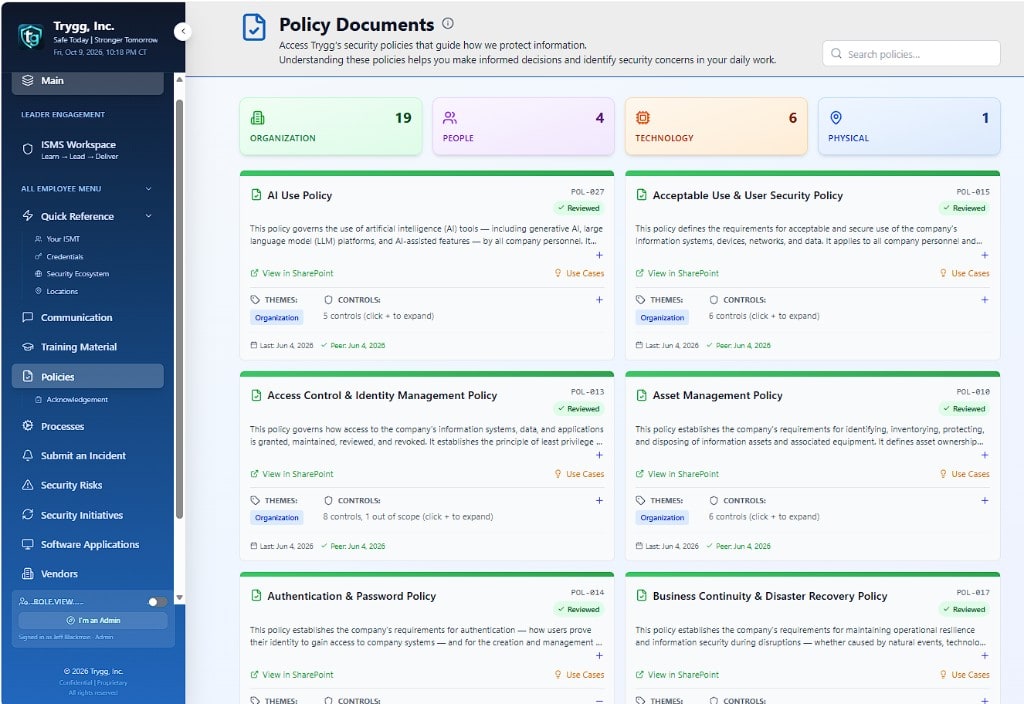
Task: Click the Quick Reference lightning icon
Action: tap(27, 216)
